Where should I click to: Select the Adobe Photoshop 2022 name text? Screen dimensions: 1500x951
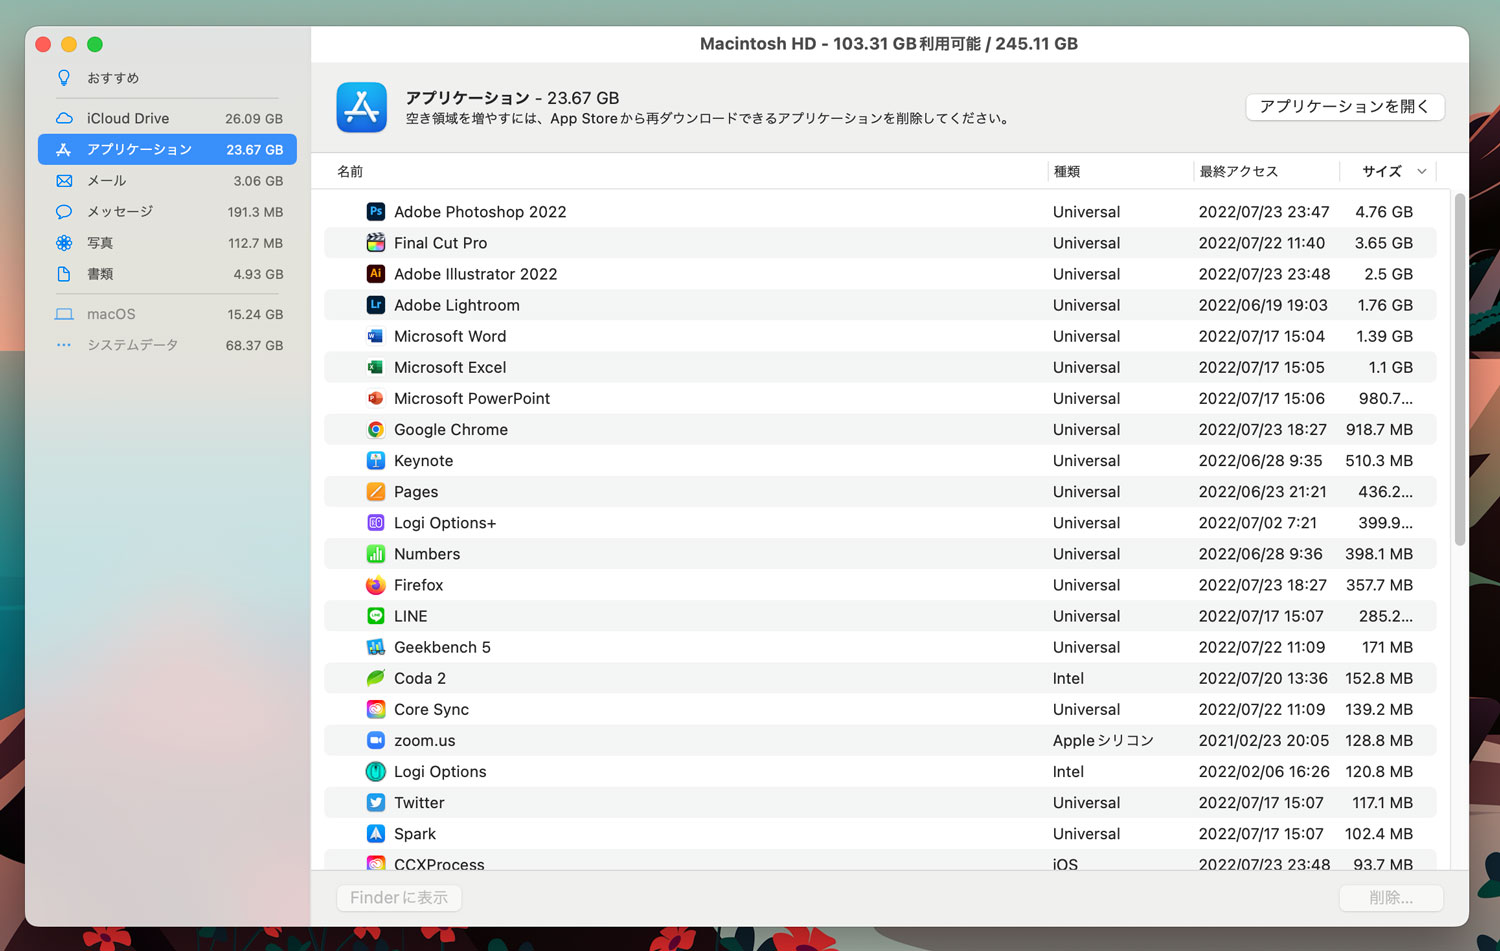tap(480, 212)
